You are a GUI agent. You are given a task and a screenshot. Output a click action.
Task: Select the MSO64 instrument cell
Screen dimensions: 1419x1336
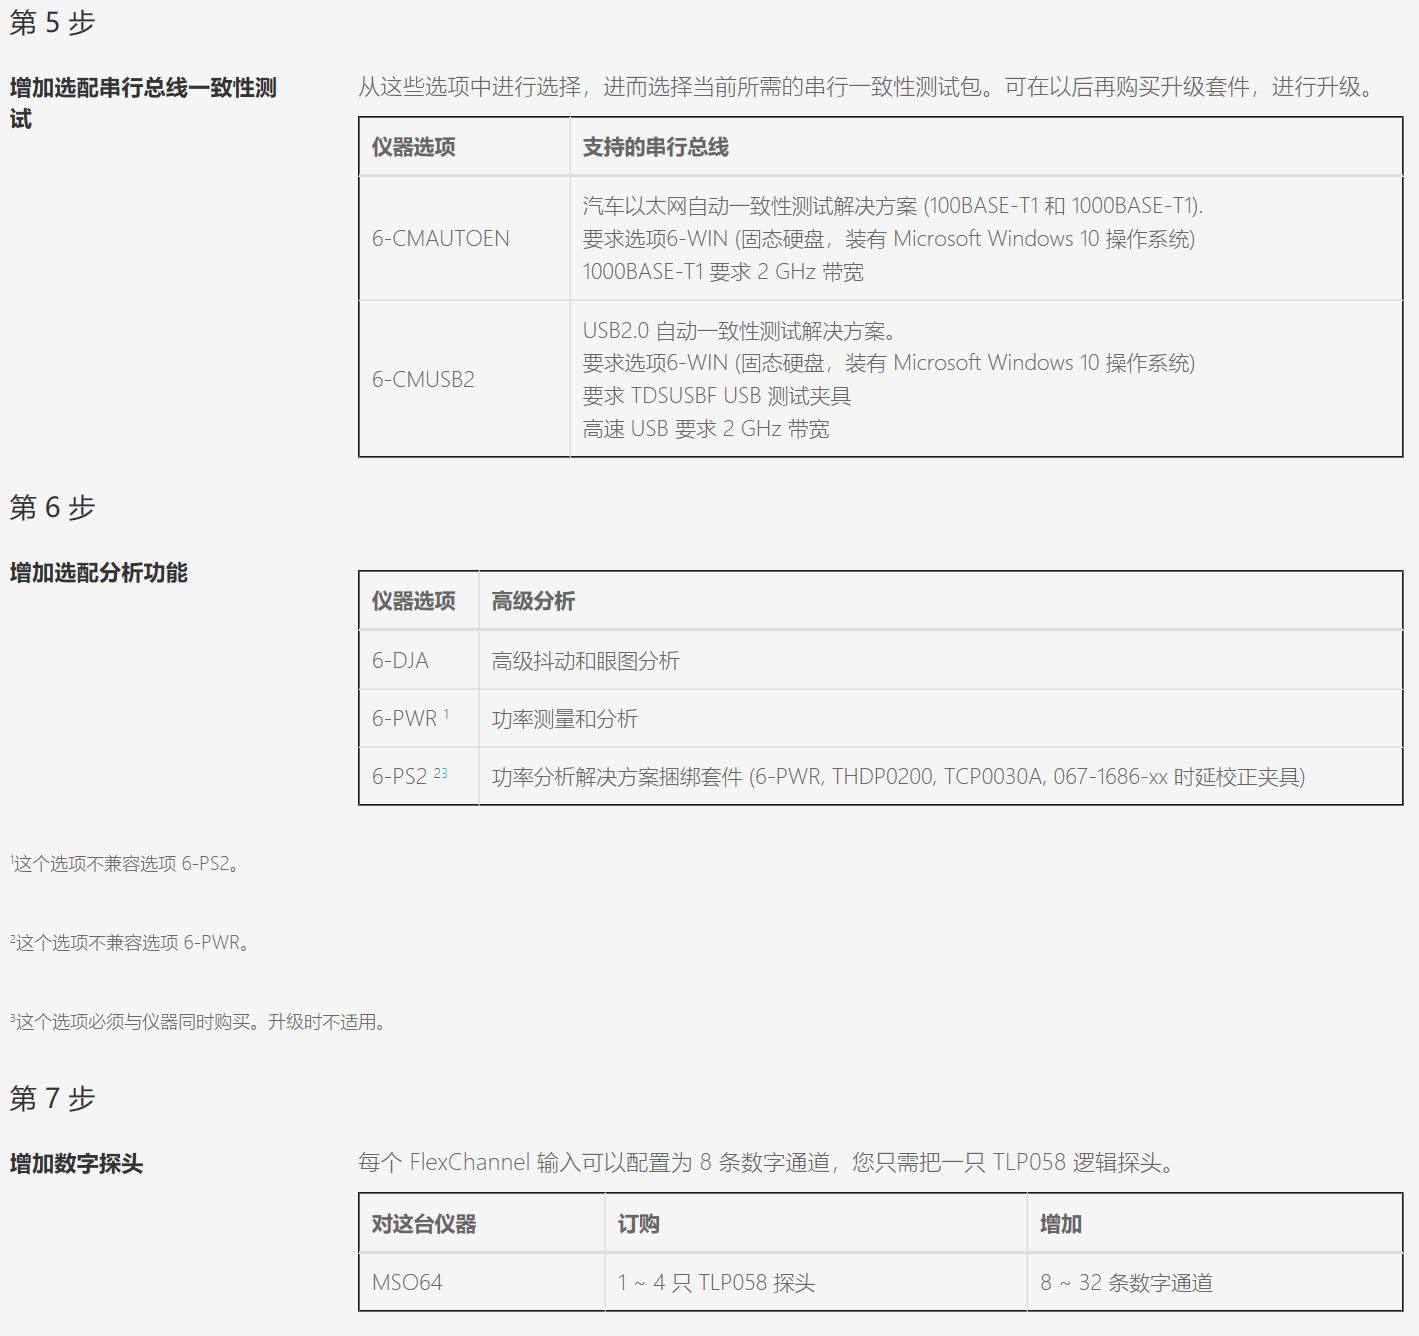click(407, 1283)
